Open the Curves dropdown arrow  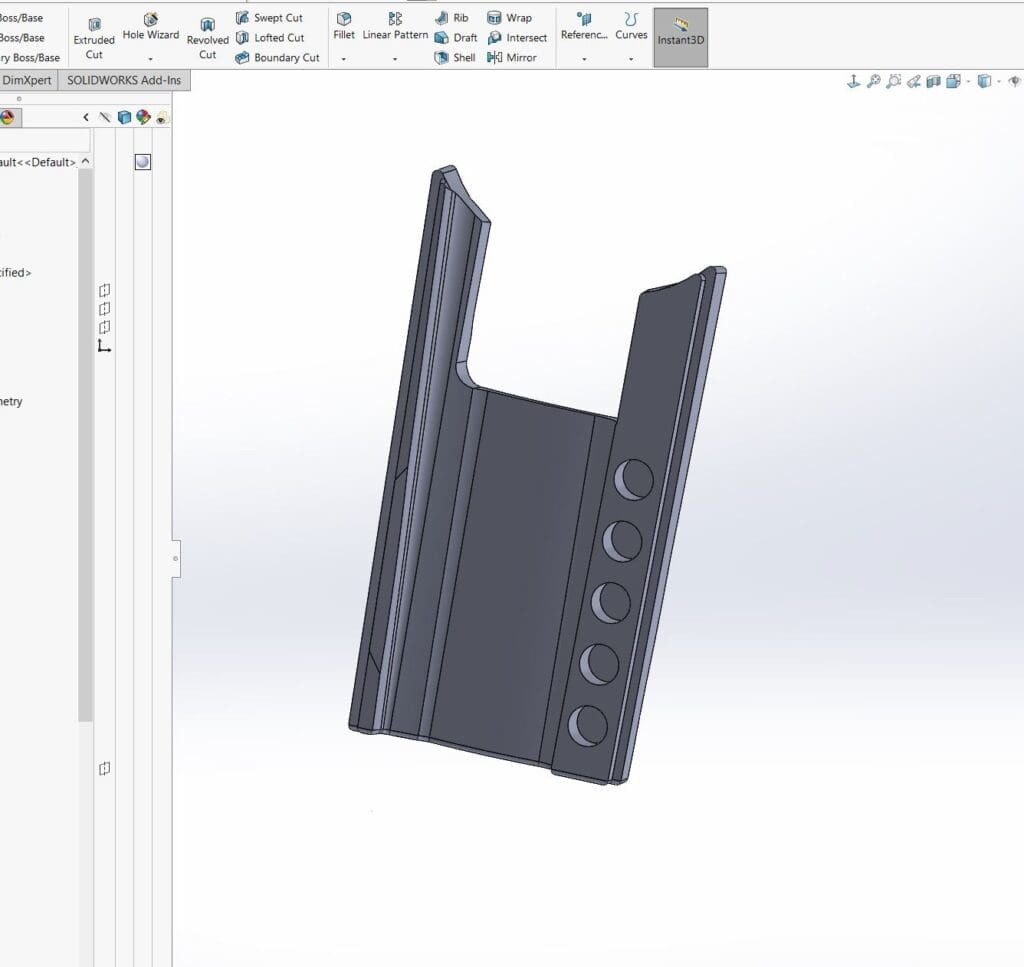click(x=631, y=59)
